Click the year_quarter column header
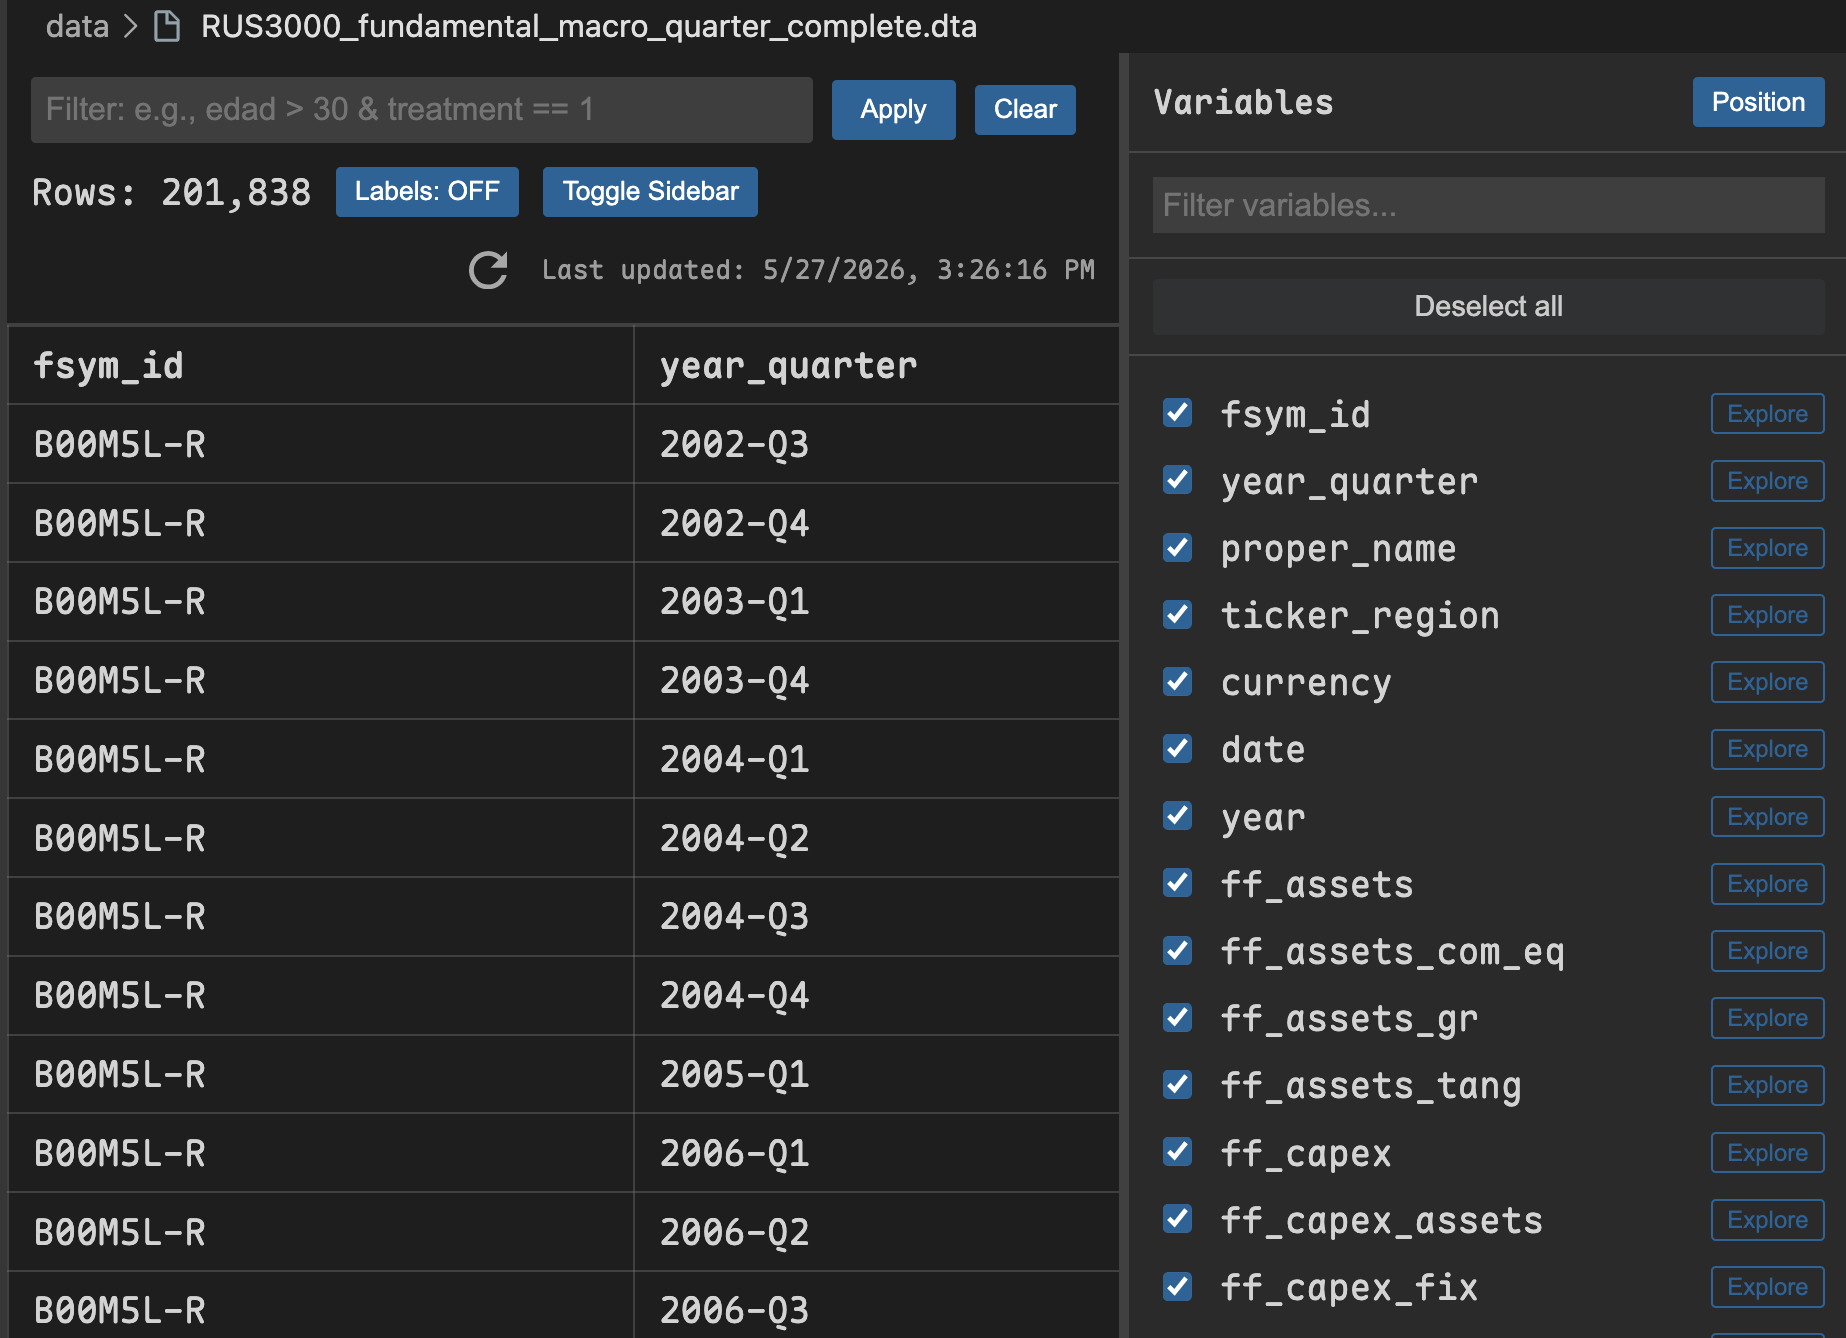This screenshot has height=1338, width=1846. [x=876, y=365]
